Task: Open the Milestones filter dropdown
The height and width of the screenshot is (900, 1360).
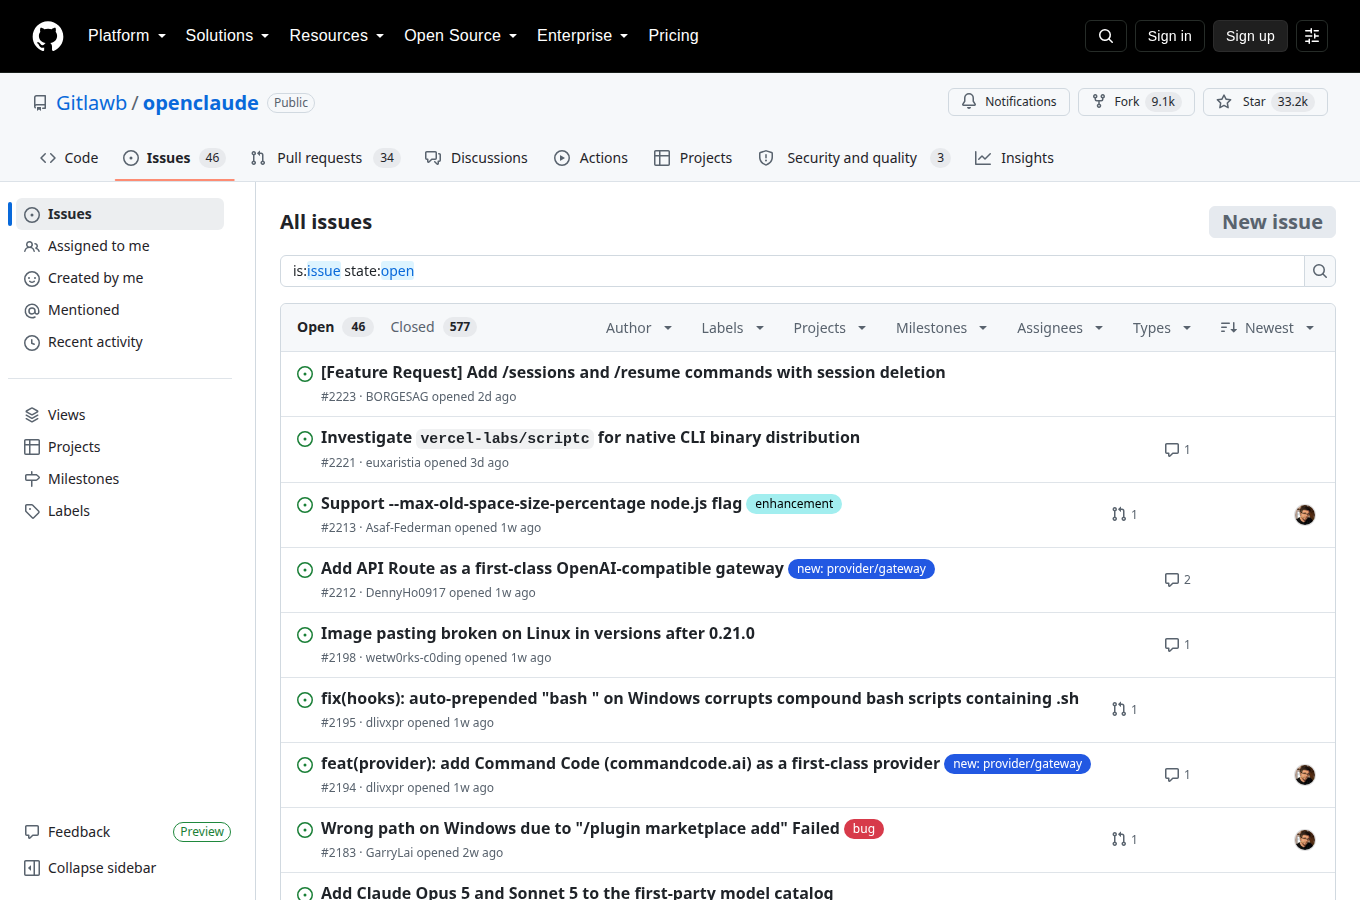Action: 942,328
